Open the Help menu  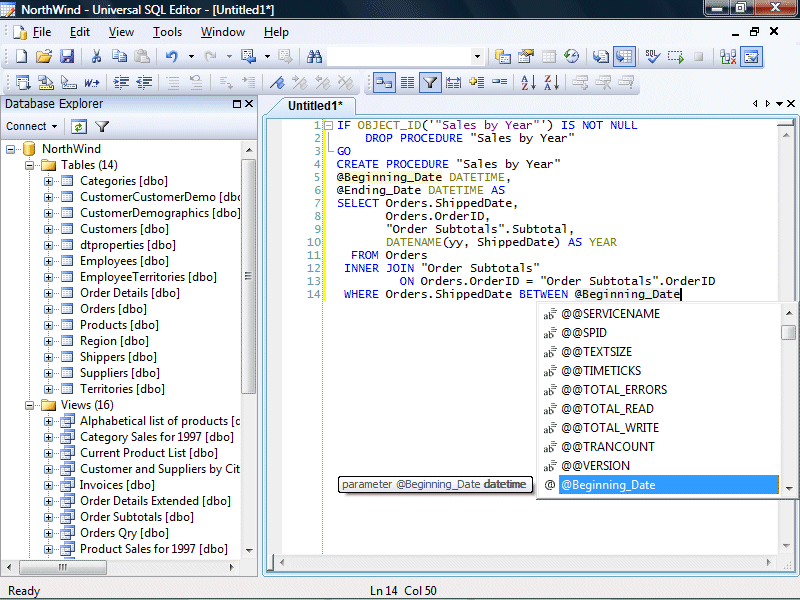tap(276, 32)
